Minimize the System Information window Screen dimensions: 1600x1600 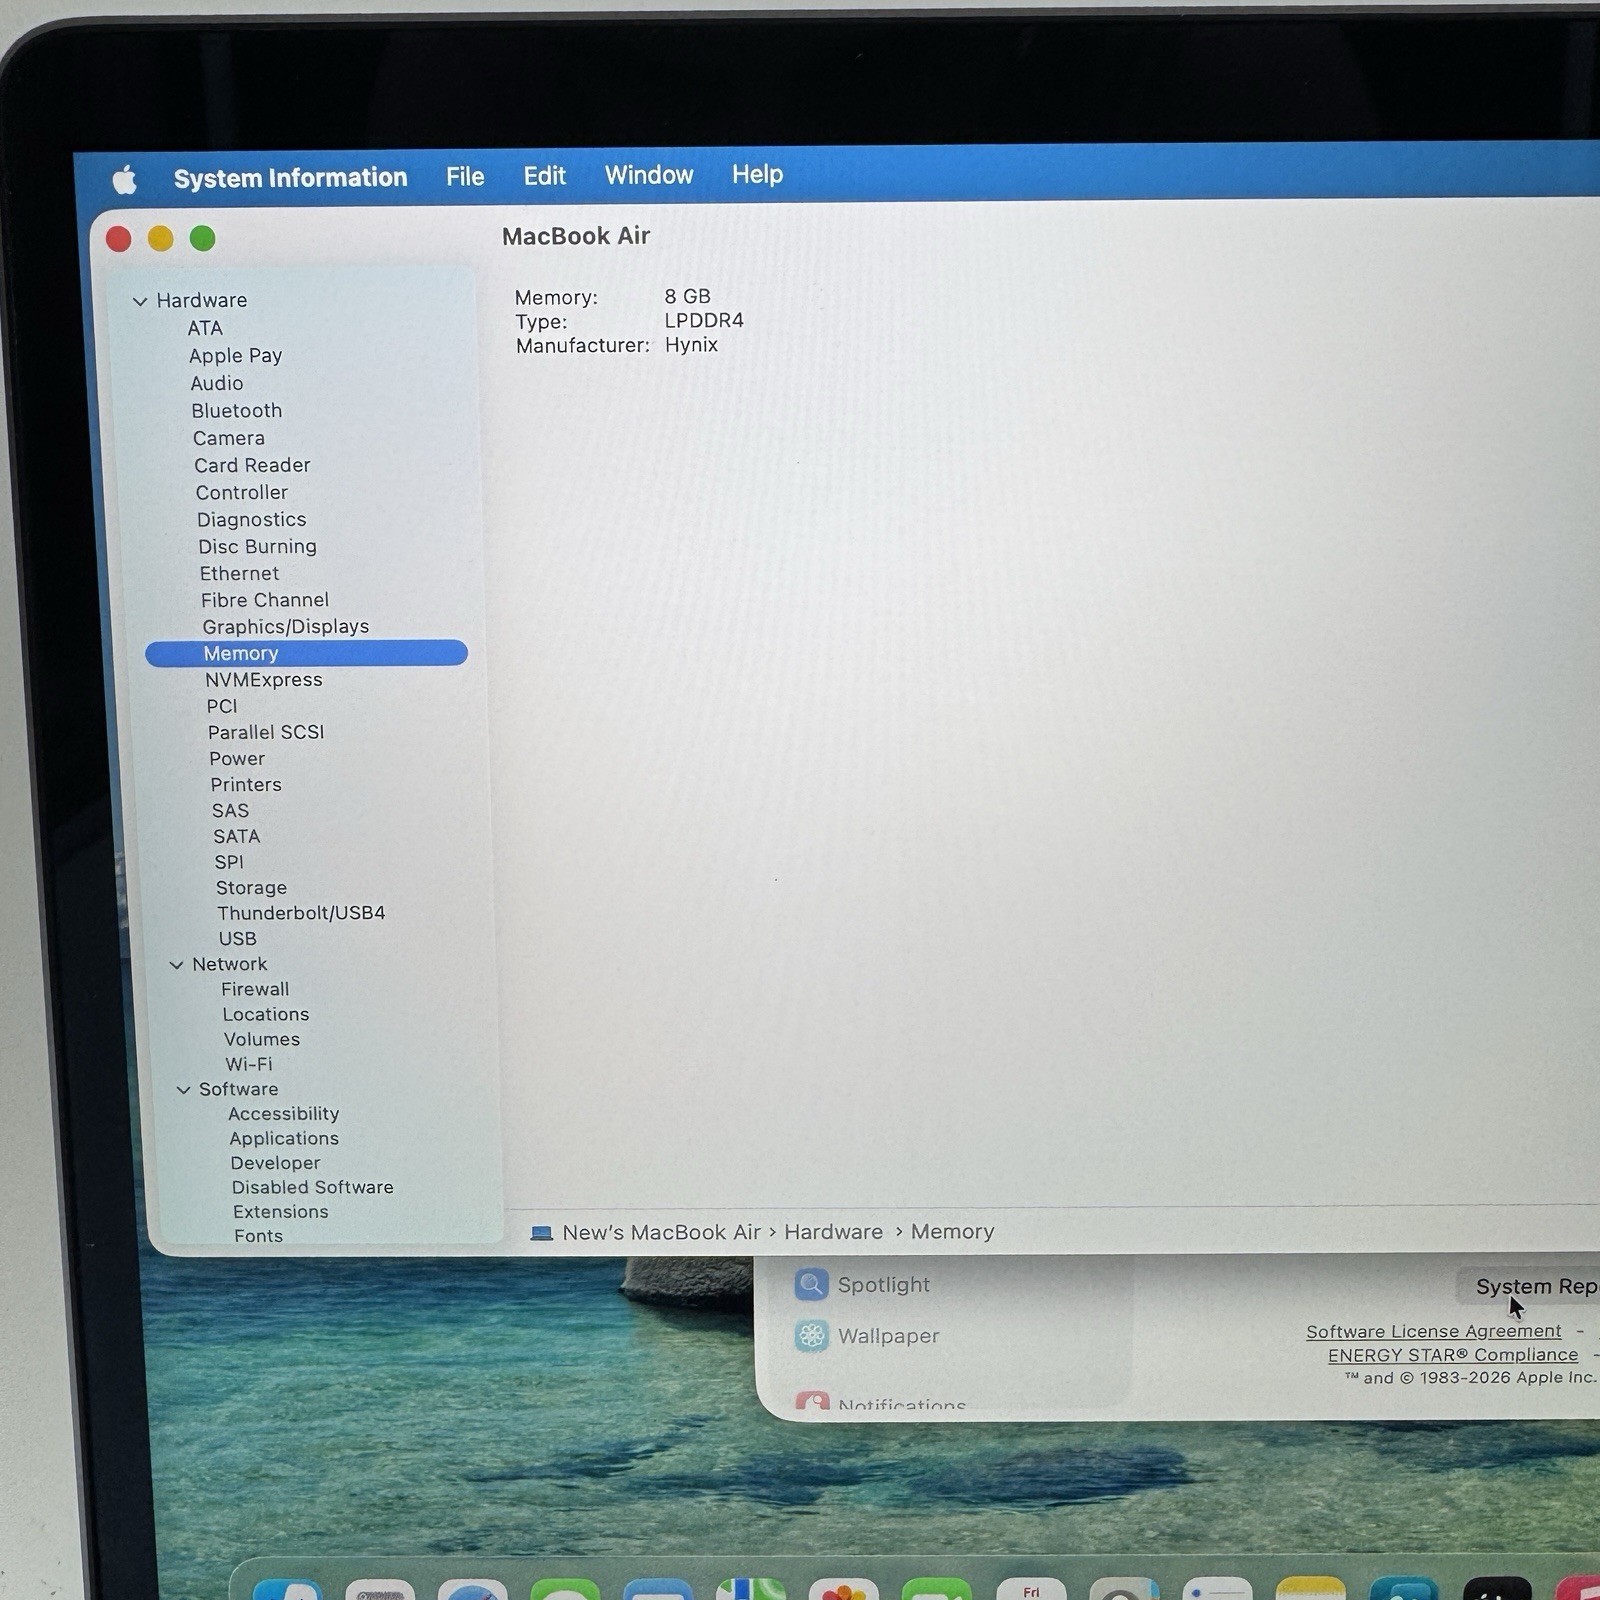[161, 239]
